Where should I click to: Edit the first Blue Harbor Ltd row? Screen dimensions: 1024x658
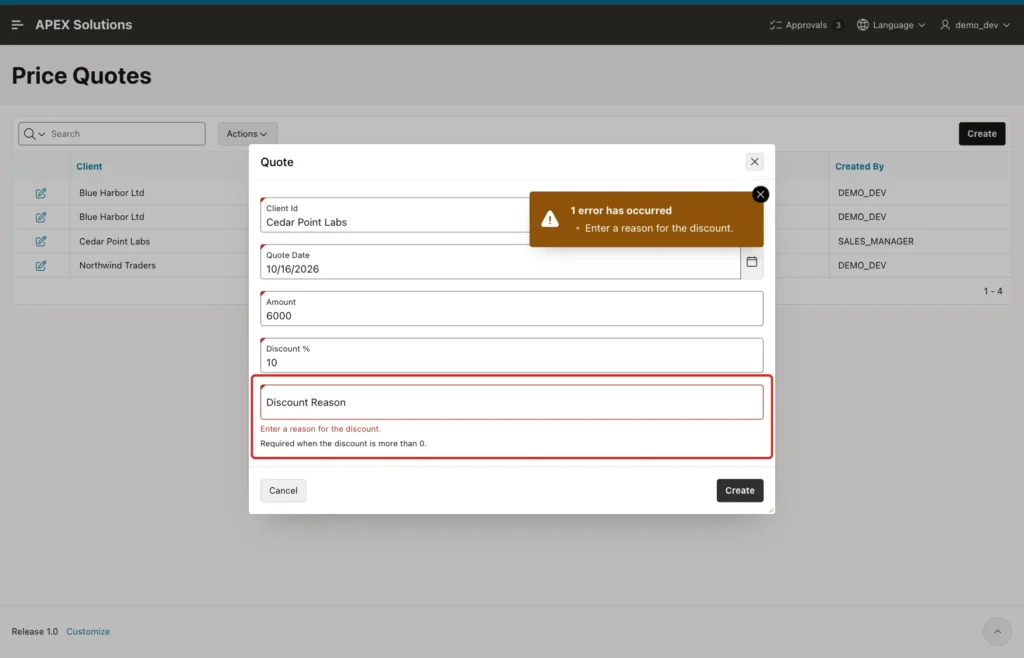[x=40, y=193]
